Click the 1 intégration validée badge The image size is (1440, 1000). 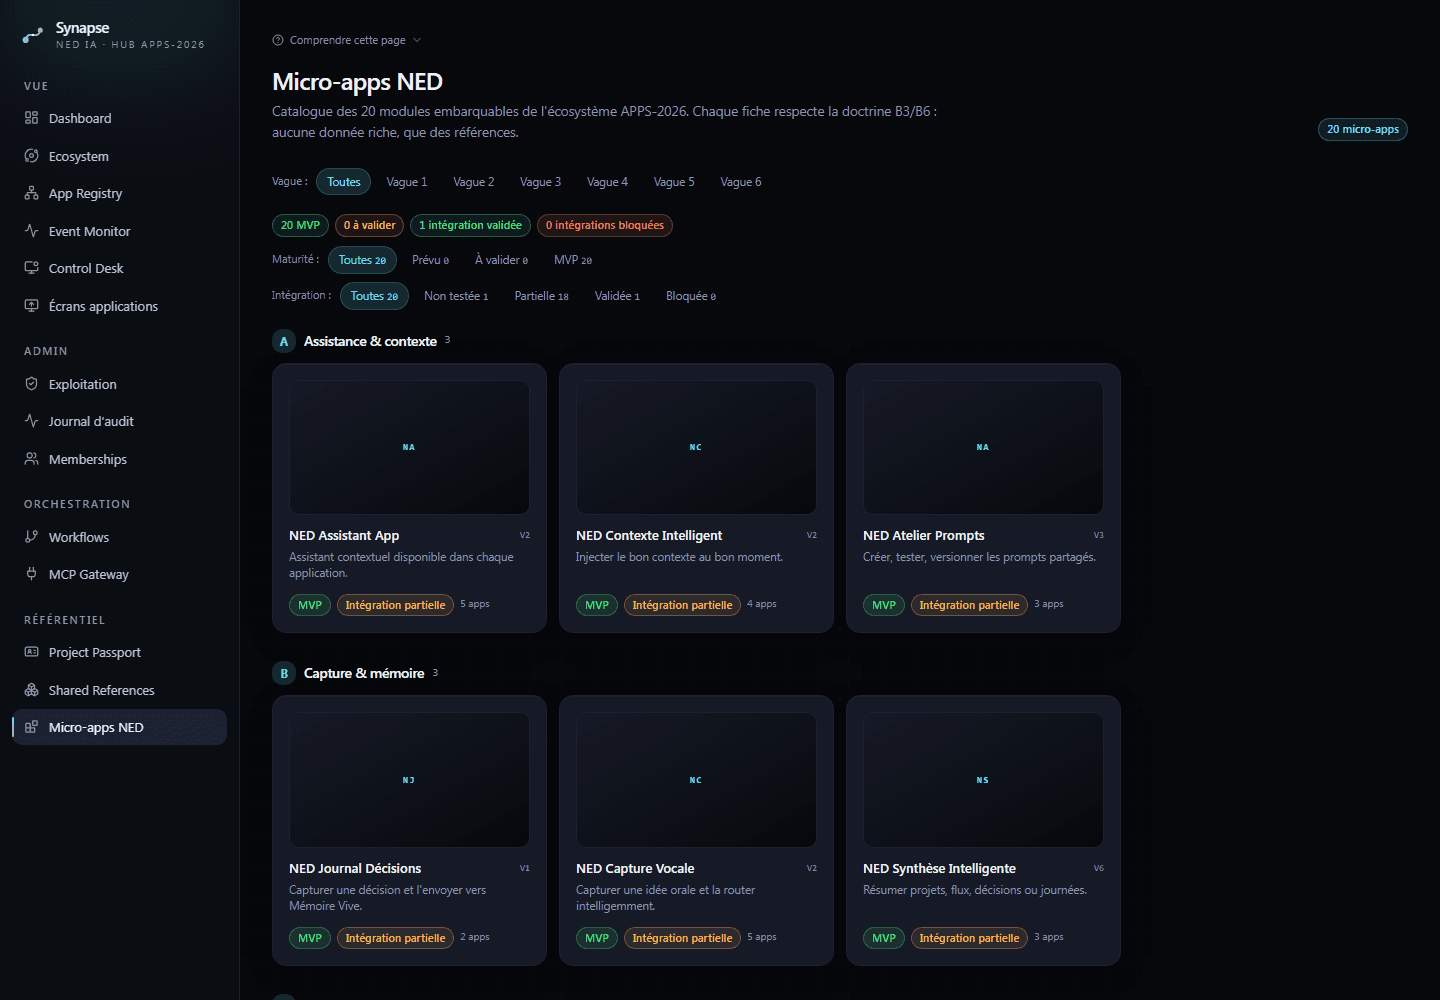pos(470,225)
